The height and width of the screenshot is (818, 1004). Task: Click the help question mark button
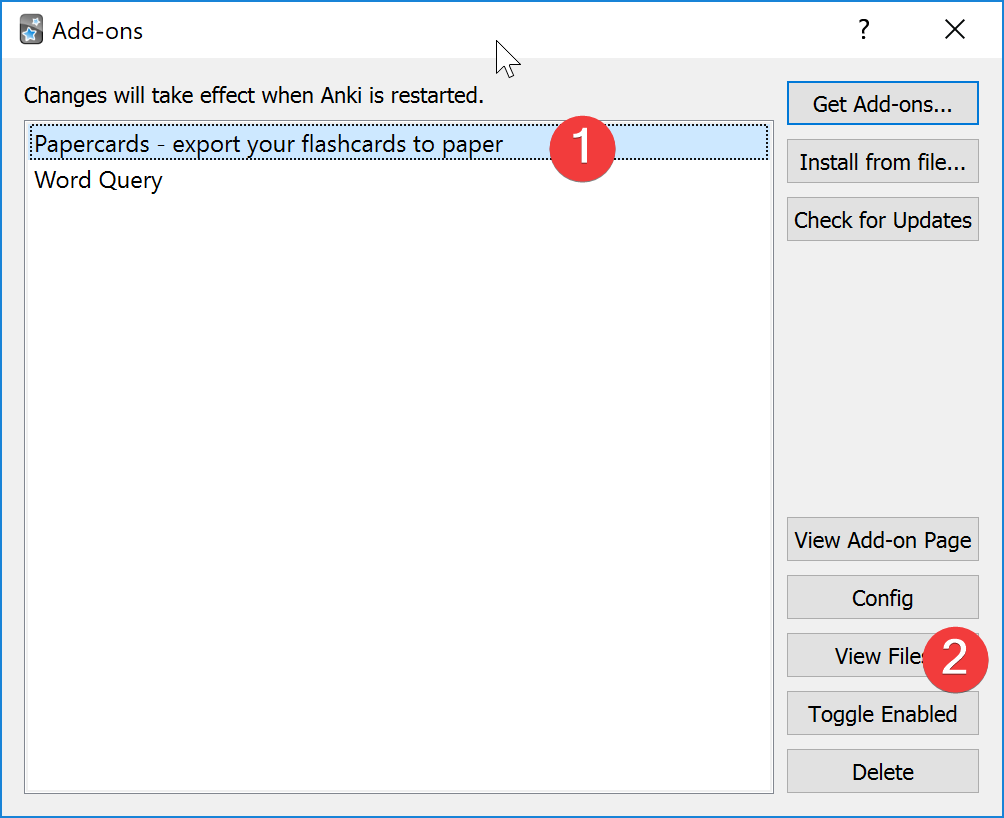coord(864,29)
